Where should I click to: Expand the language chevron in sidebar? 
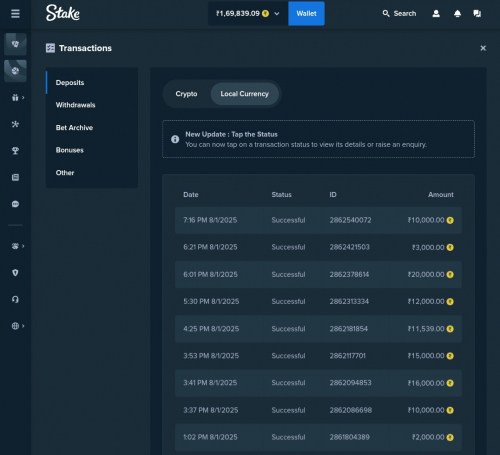[x=23, y=326]
